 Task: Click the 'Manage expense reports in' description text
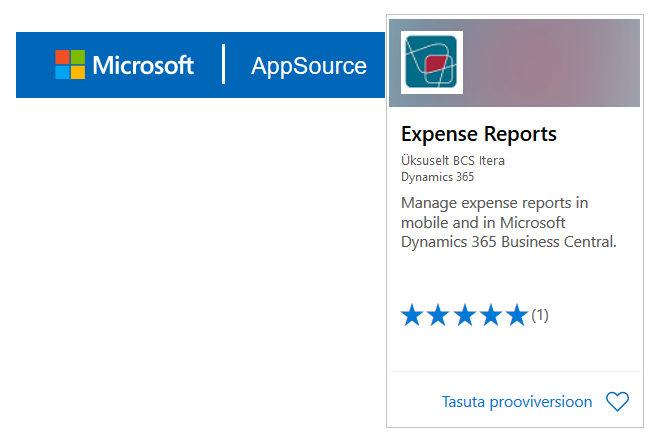(x=494, y=203)
